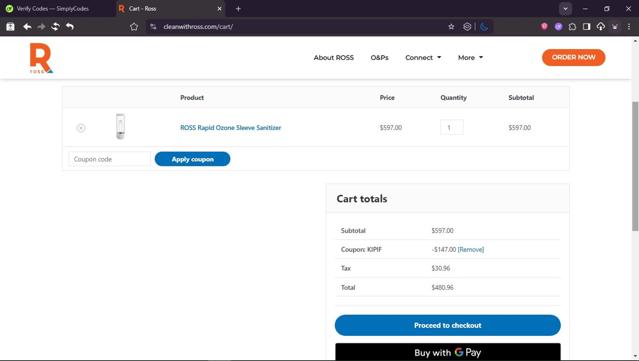Proceed to checkout
Screen dimensions: 639x361
(x=447, y=325)
